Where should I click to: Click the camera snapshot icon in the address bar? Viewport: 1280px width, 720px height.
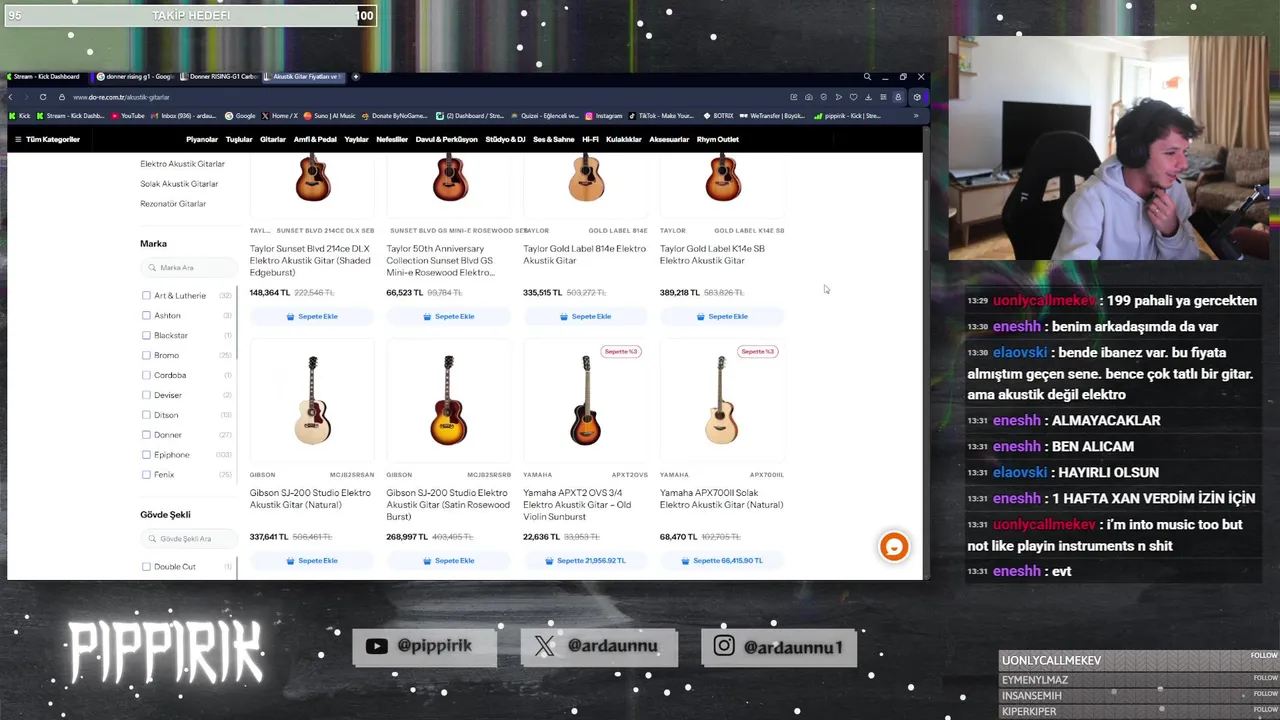[x=808, y=97]
